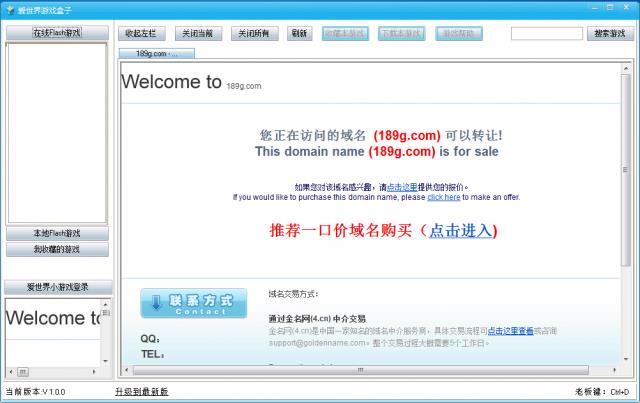Click the TEL: contact label
The width and height of the screenshot is (640, 403).
click(x=153, y=354)
